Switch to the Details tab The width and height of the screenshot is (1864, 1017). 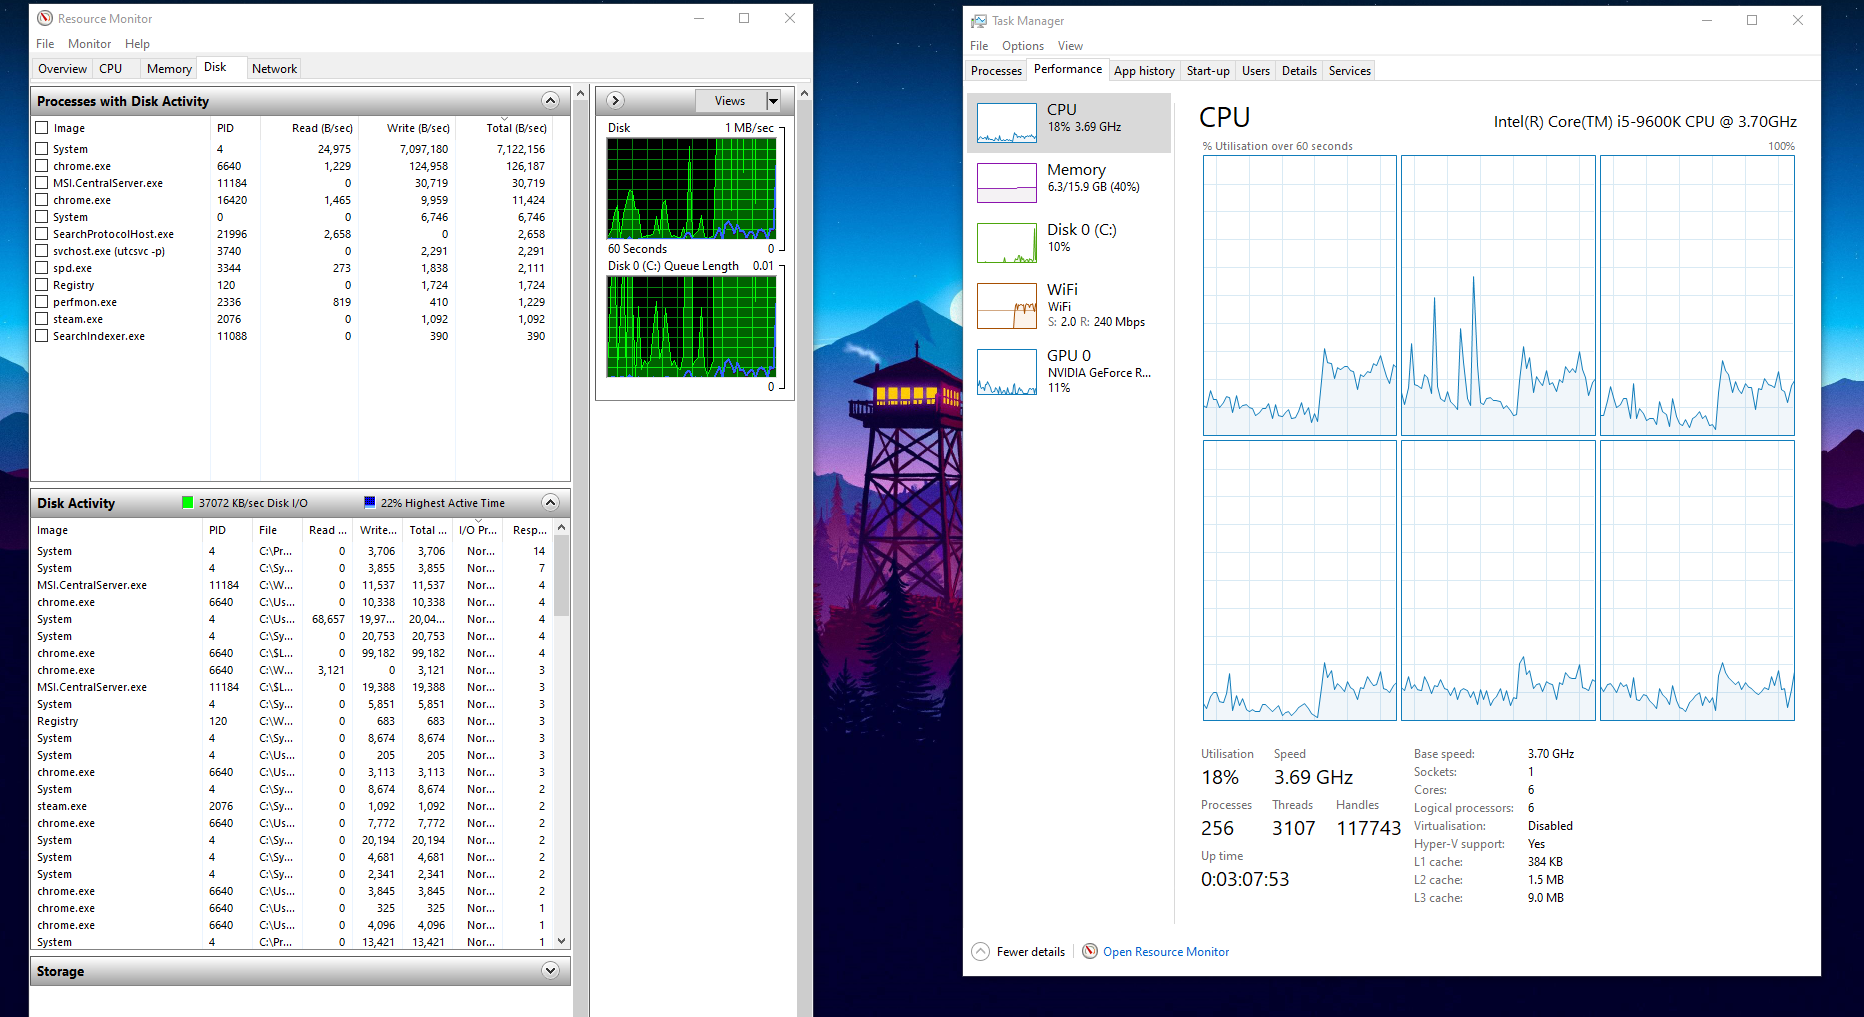[1299, 71]
